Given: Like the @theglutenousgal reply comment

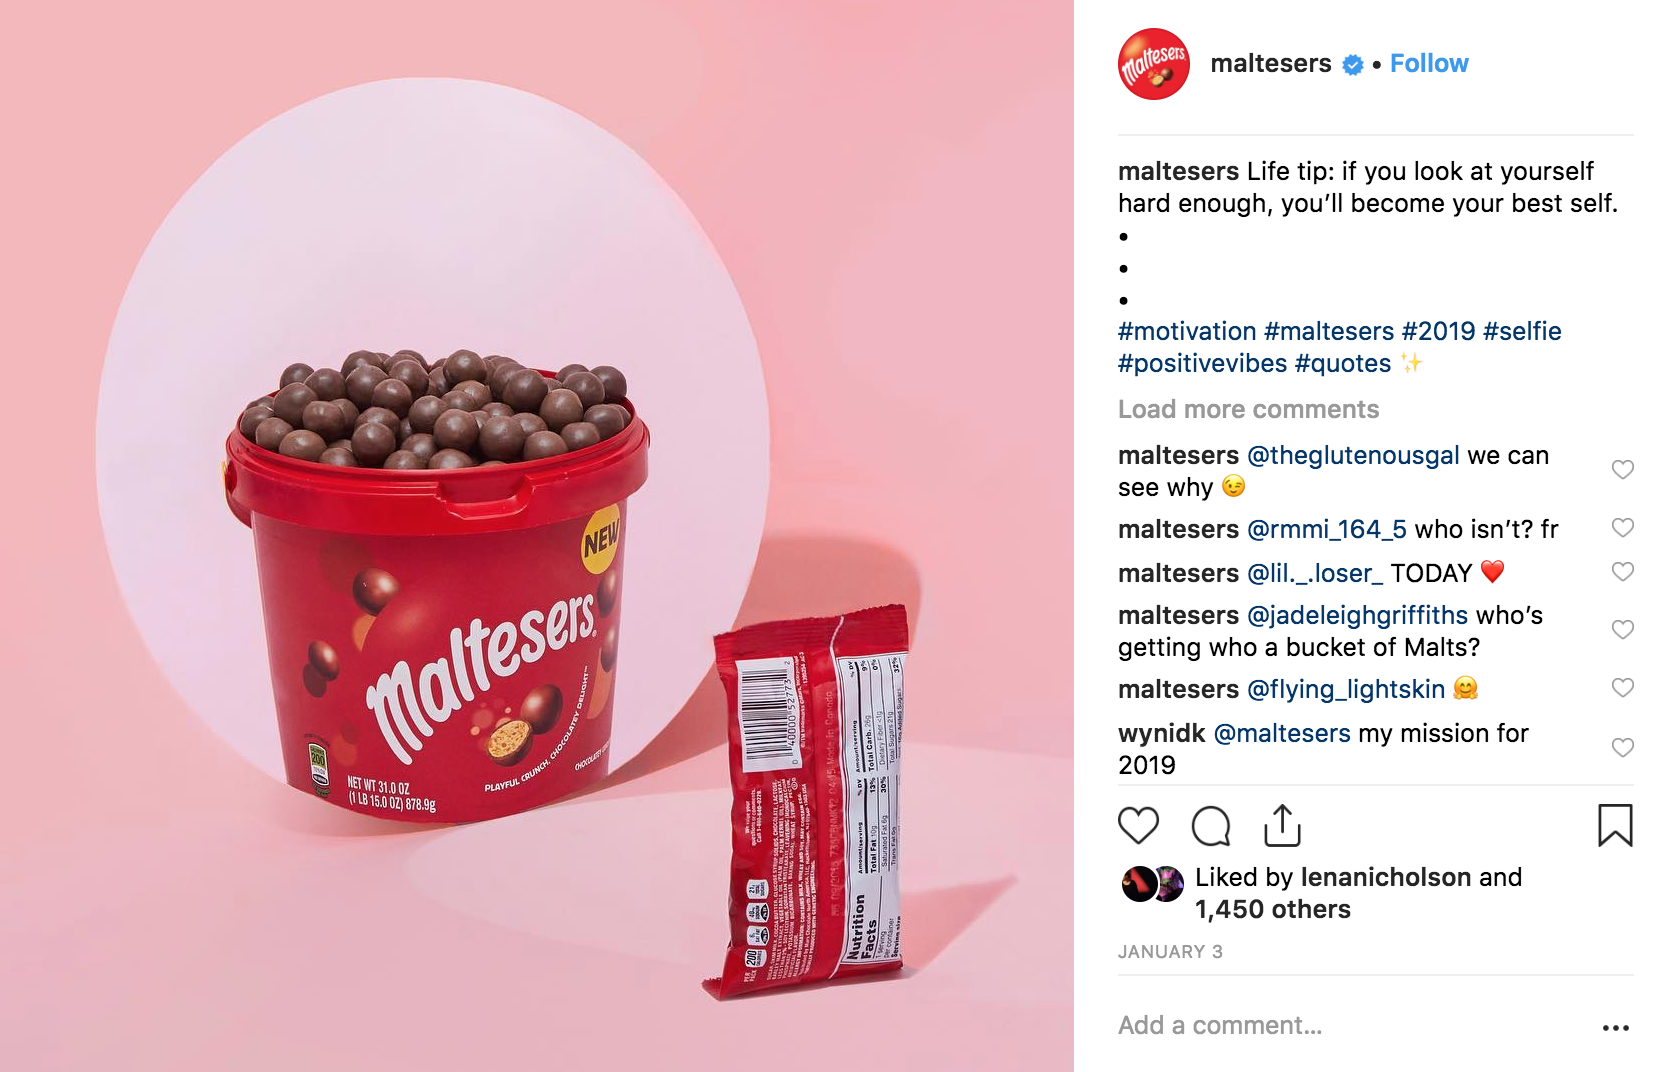Looking at the screenshot, I should [1622, 470].
